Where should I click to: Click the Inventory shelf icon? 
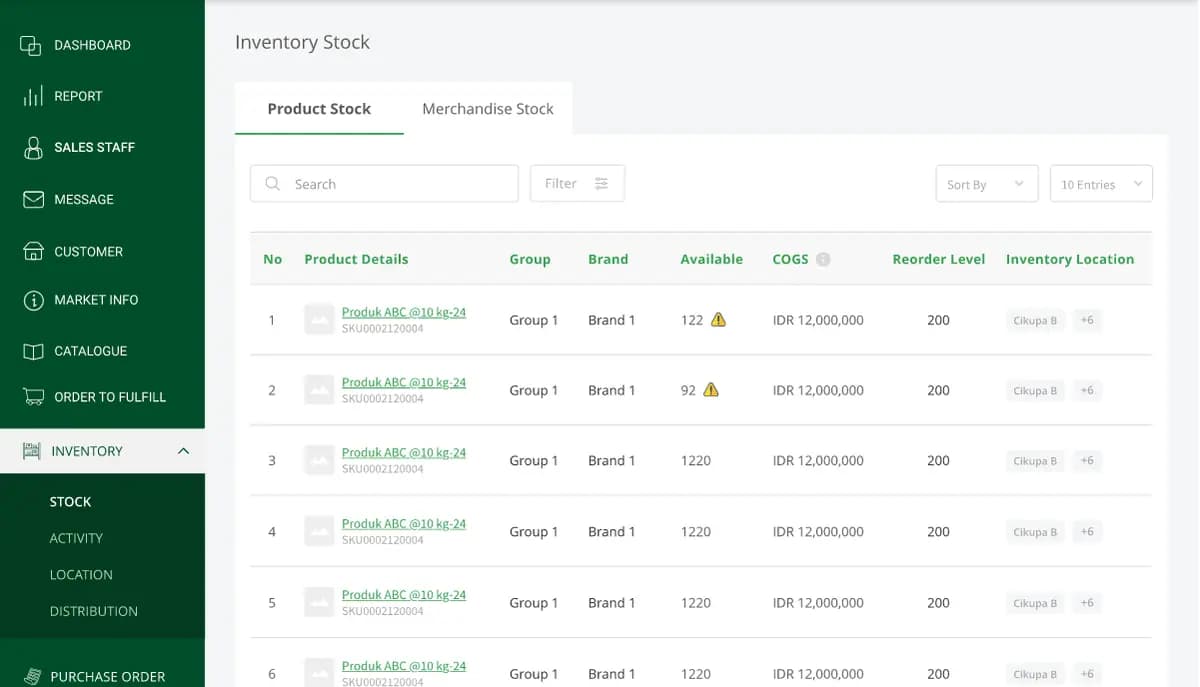point(32,451)
